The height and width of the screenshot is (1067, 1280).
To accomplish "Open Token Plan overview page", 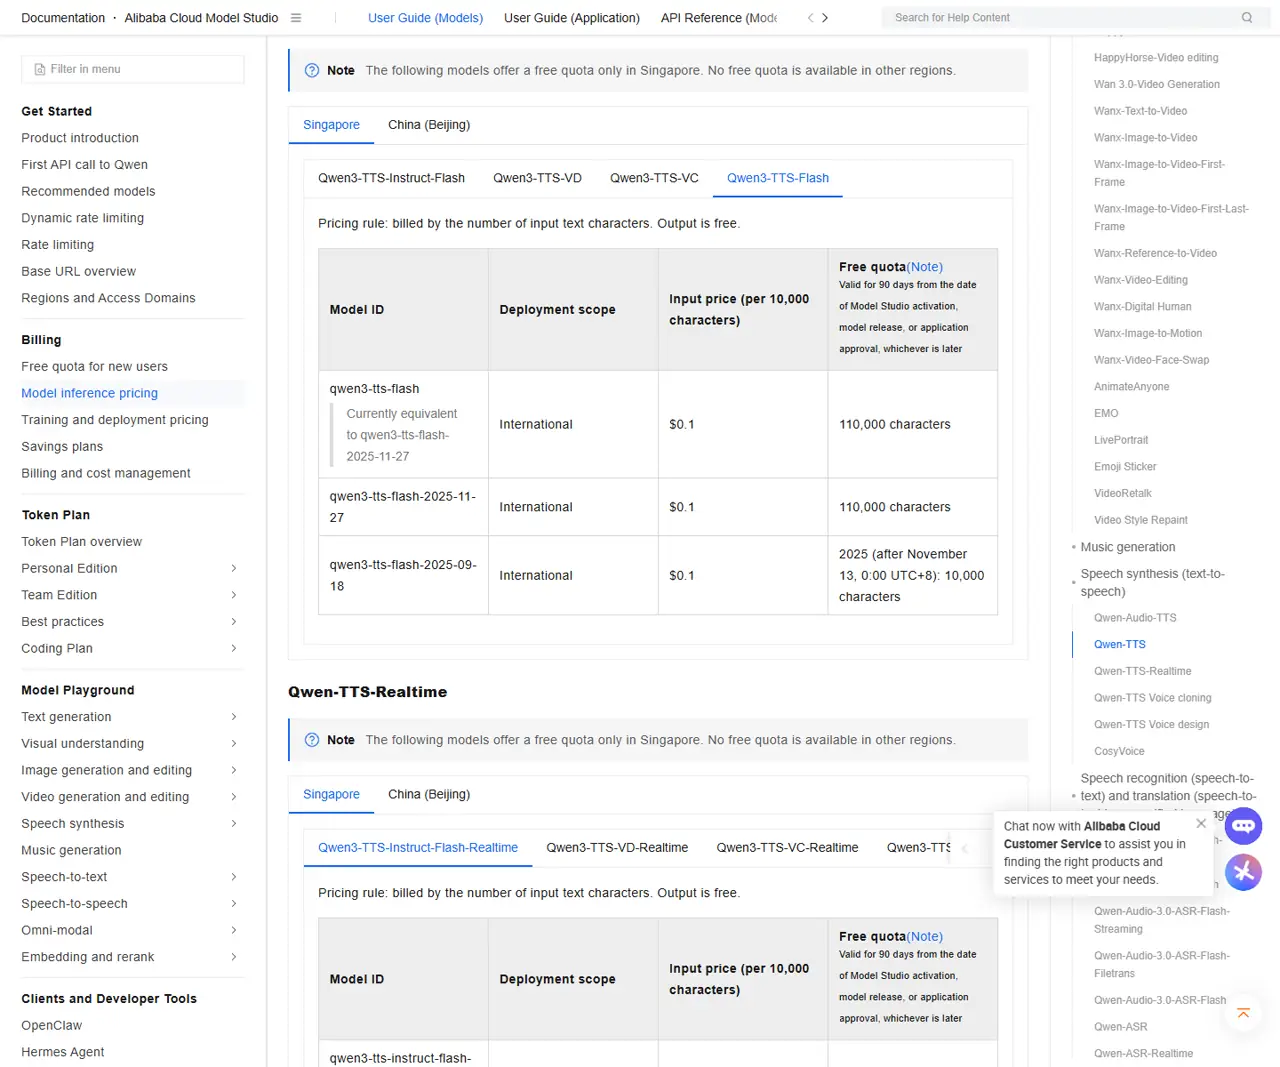I will (x=81, y=542).
